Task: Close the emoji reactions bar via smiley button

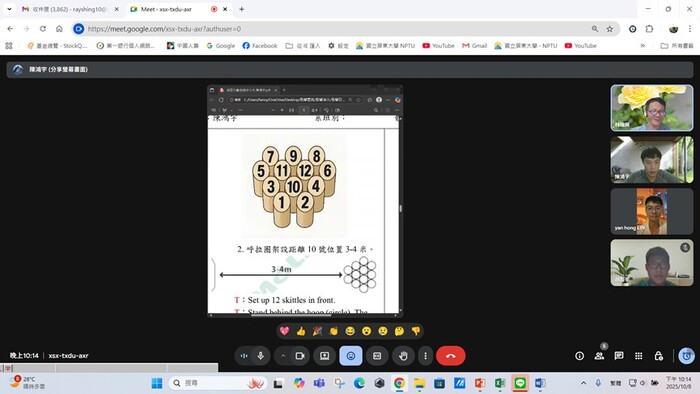Action: pyautogui.click(x=351, y=356)
